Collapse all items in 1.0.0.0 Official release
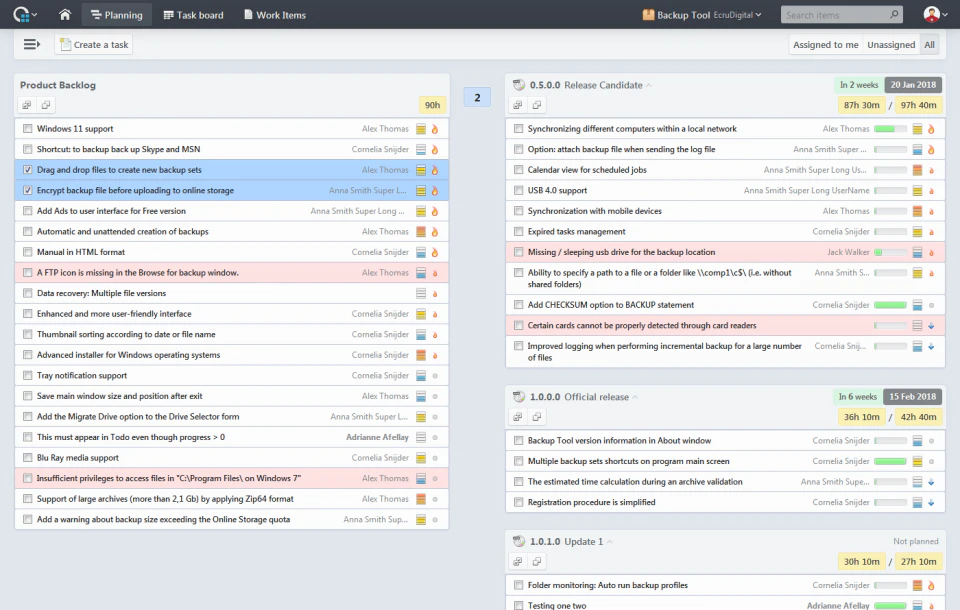The image size is (960, 610). coord(537,416)
